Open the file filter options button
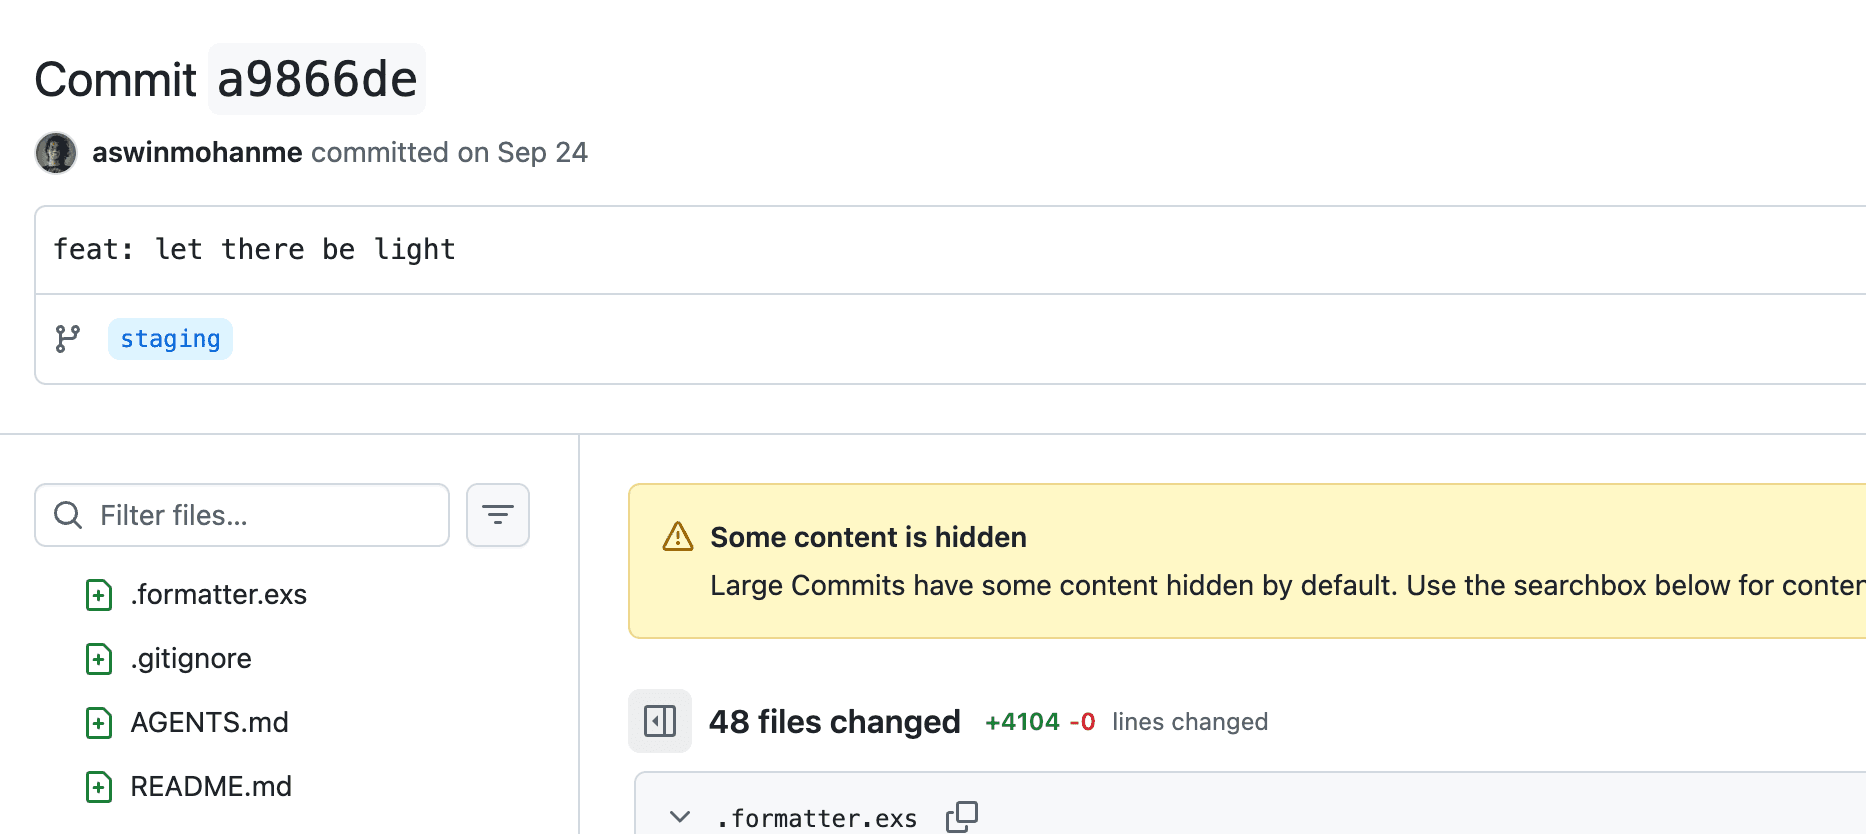 [498, 515]
